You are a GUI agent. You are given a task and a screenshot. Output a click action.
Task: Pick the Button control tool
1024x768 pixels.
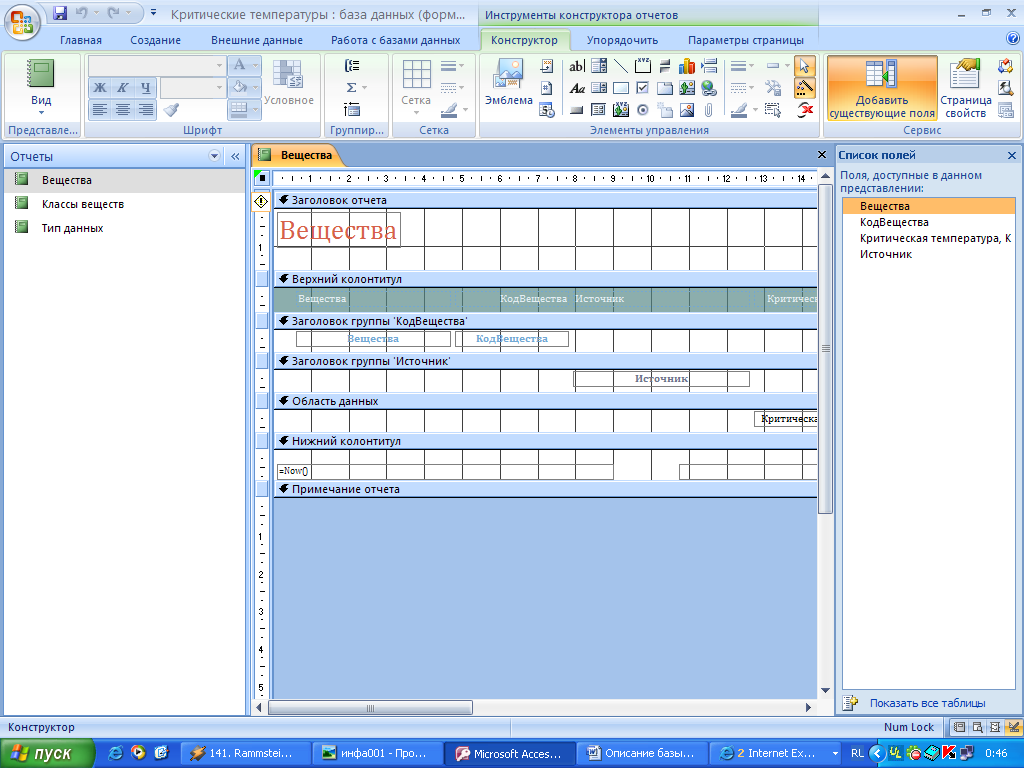coord(577,110)
